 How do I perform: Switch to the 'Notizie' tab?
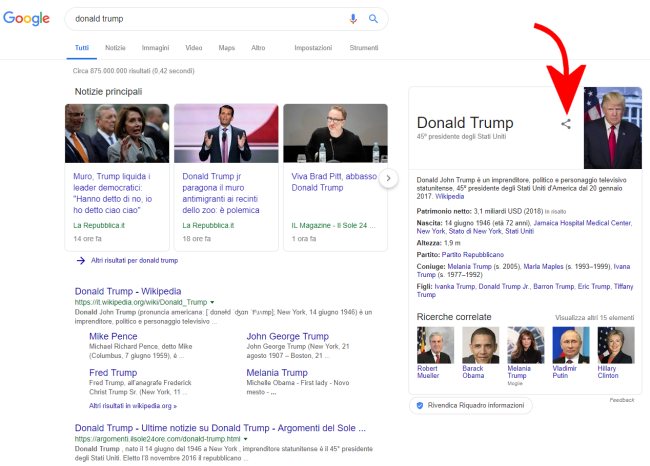point(115,47)
